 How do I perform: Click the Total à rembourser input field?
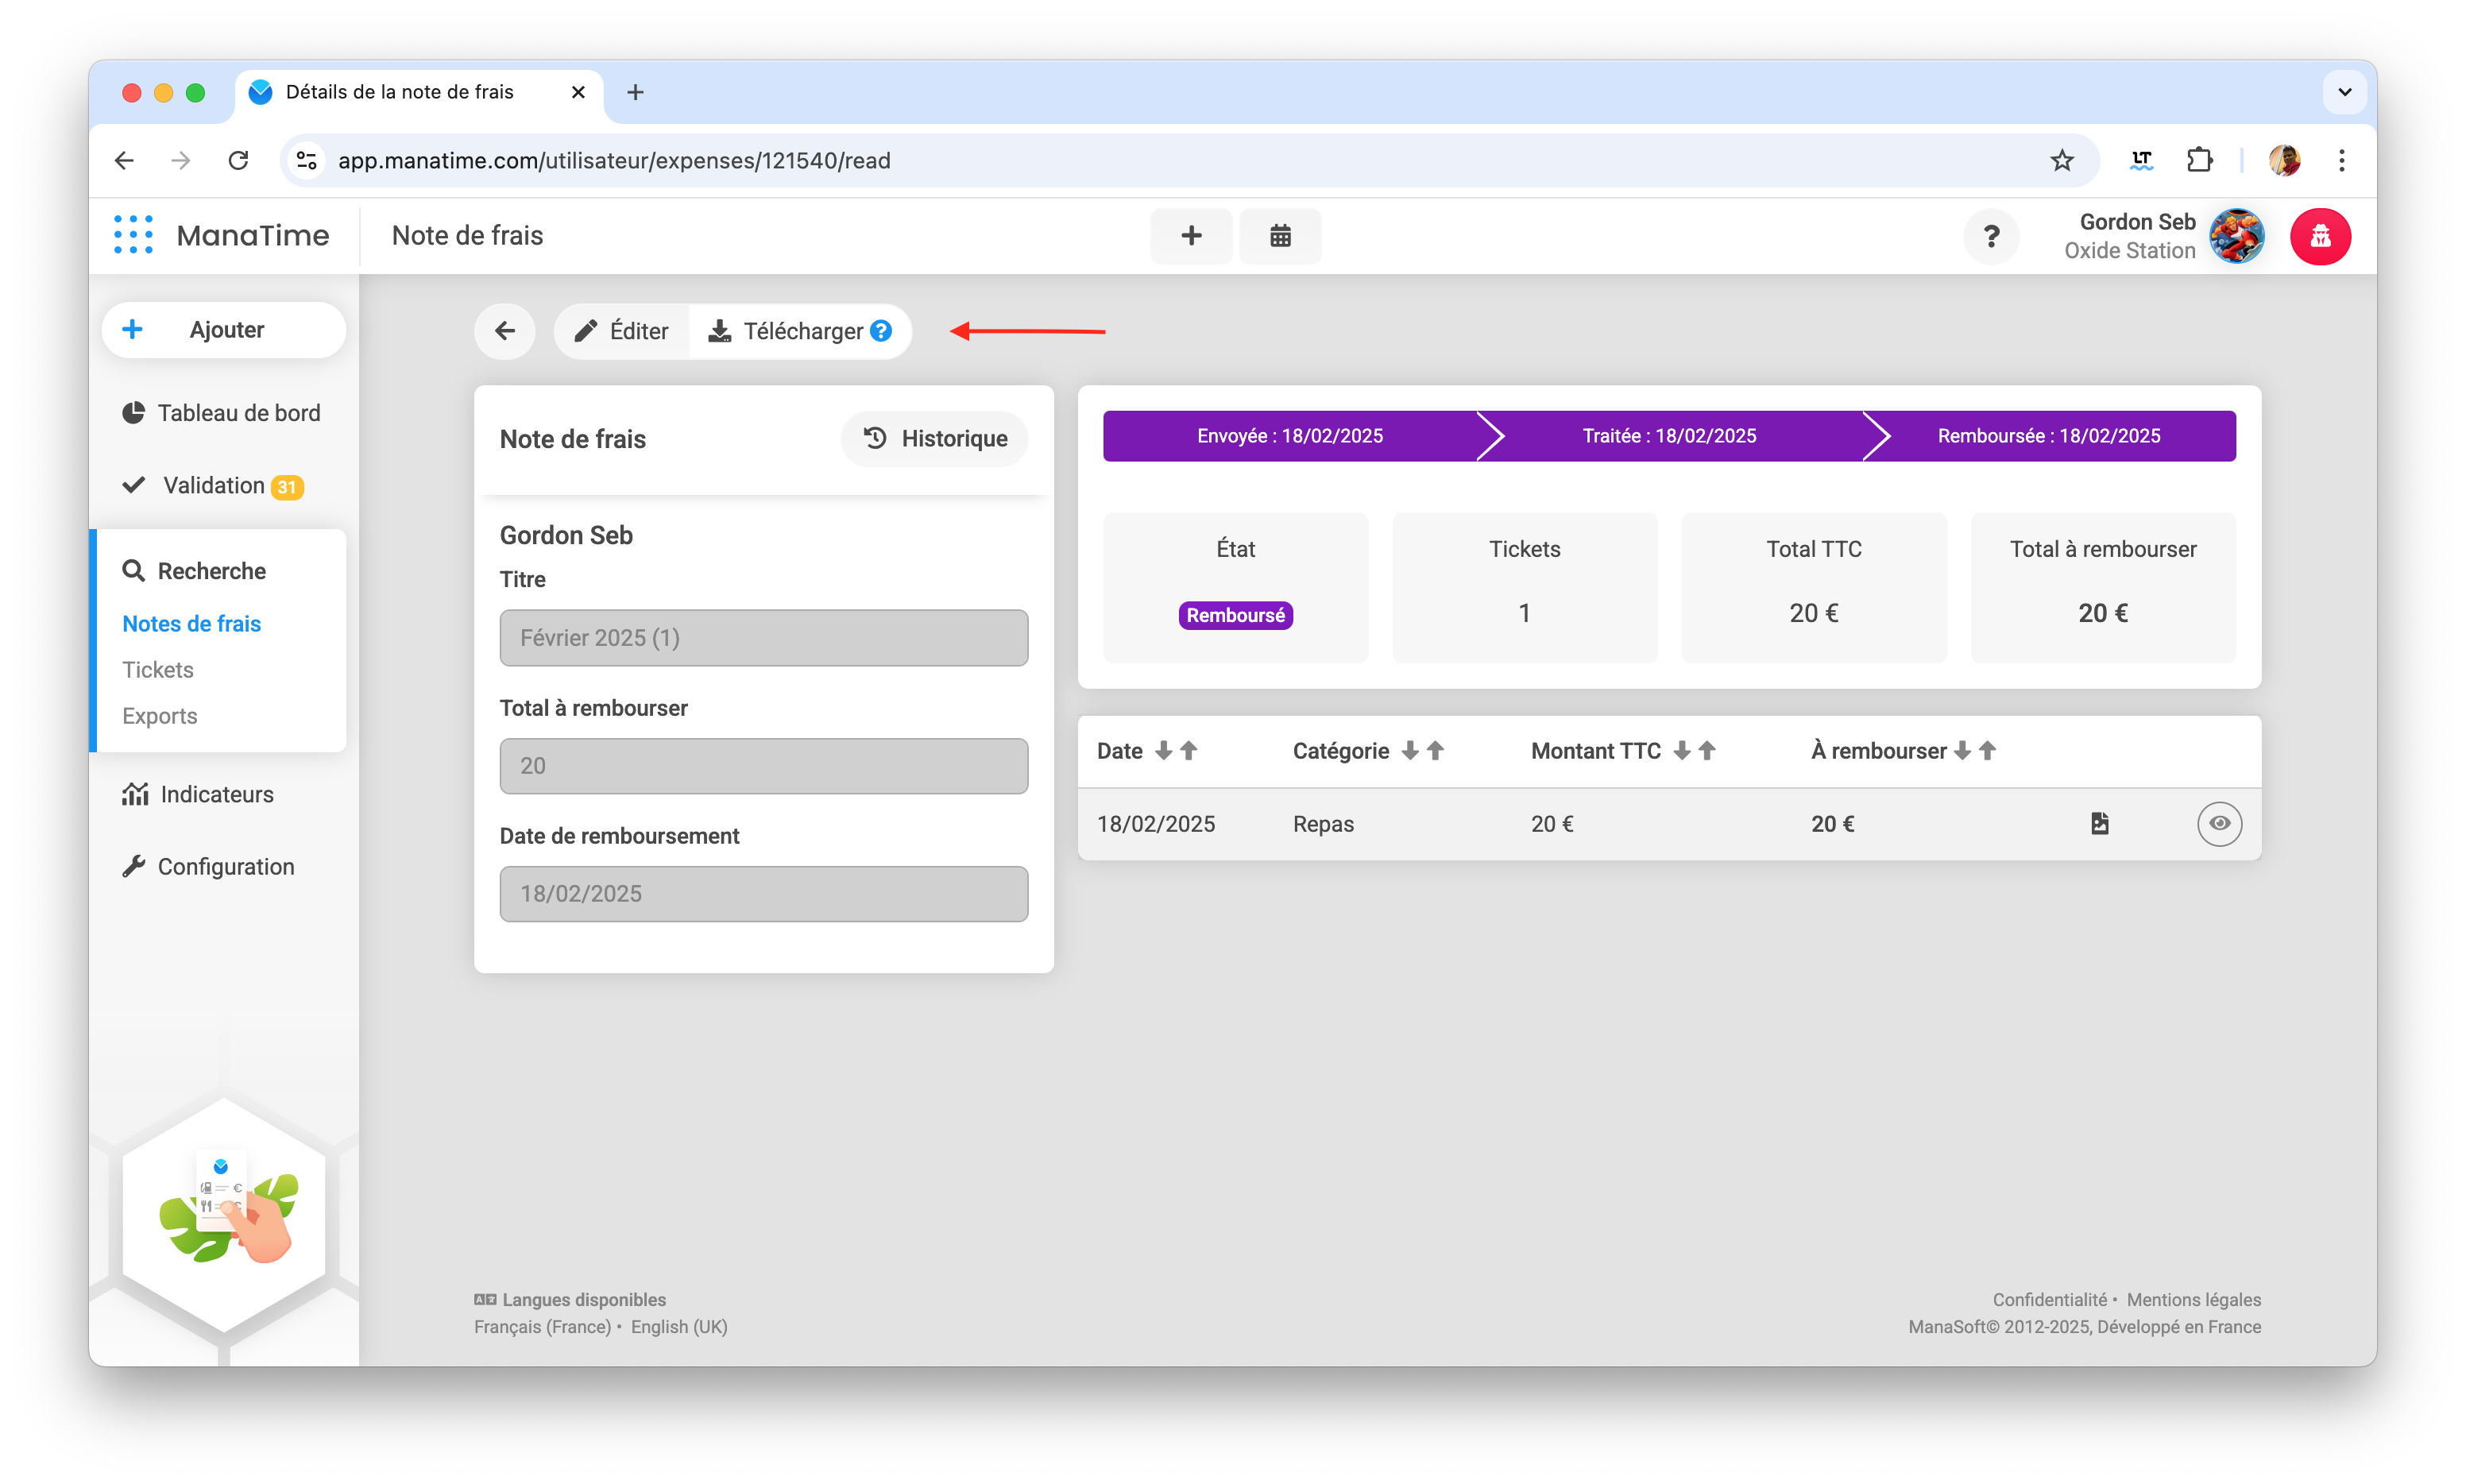[764, 765]
